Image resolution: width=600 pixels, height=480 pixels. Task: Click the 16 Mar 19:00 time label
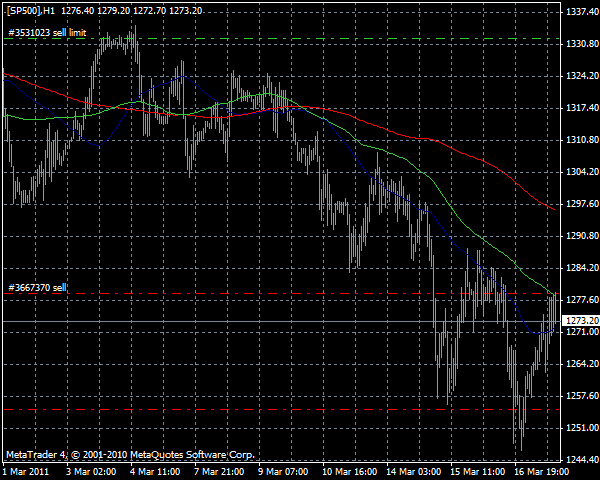pyautogui.click(x=541, y=472)
